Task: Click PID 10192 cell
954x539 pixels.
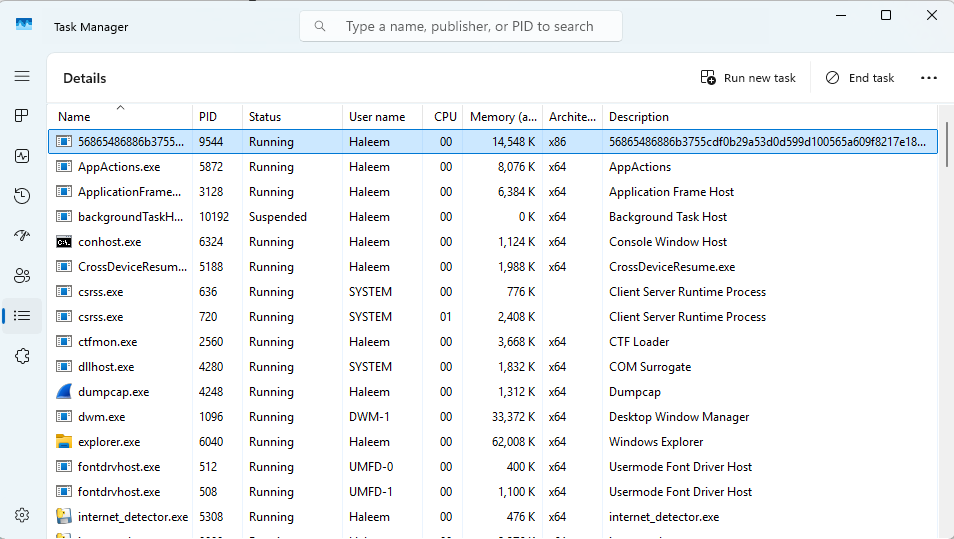Action: click(x=214, y=217)
